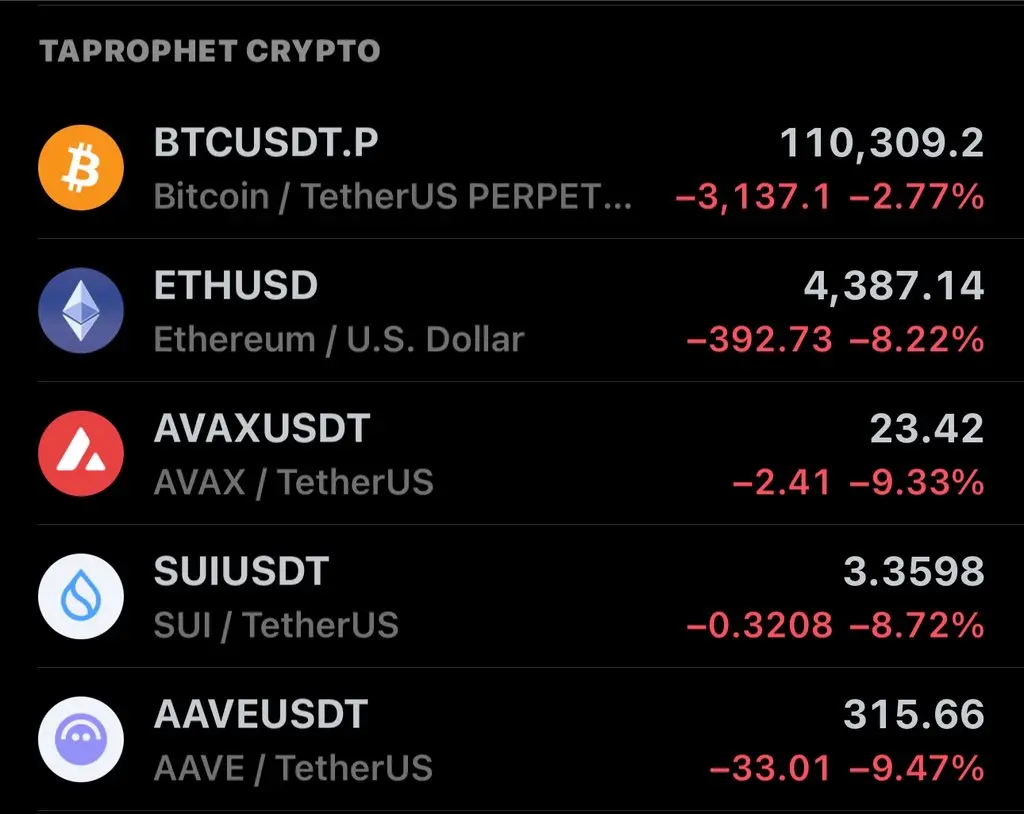Select the SUIUSDT ticker name
Image resolution: width=1024 pixels, height=814 pixels.
pos(241,572)
